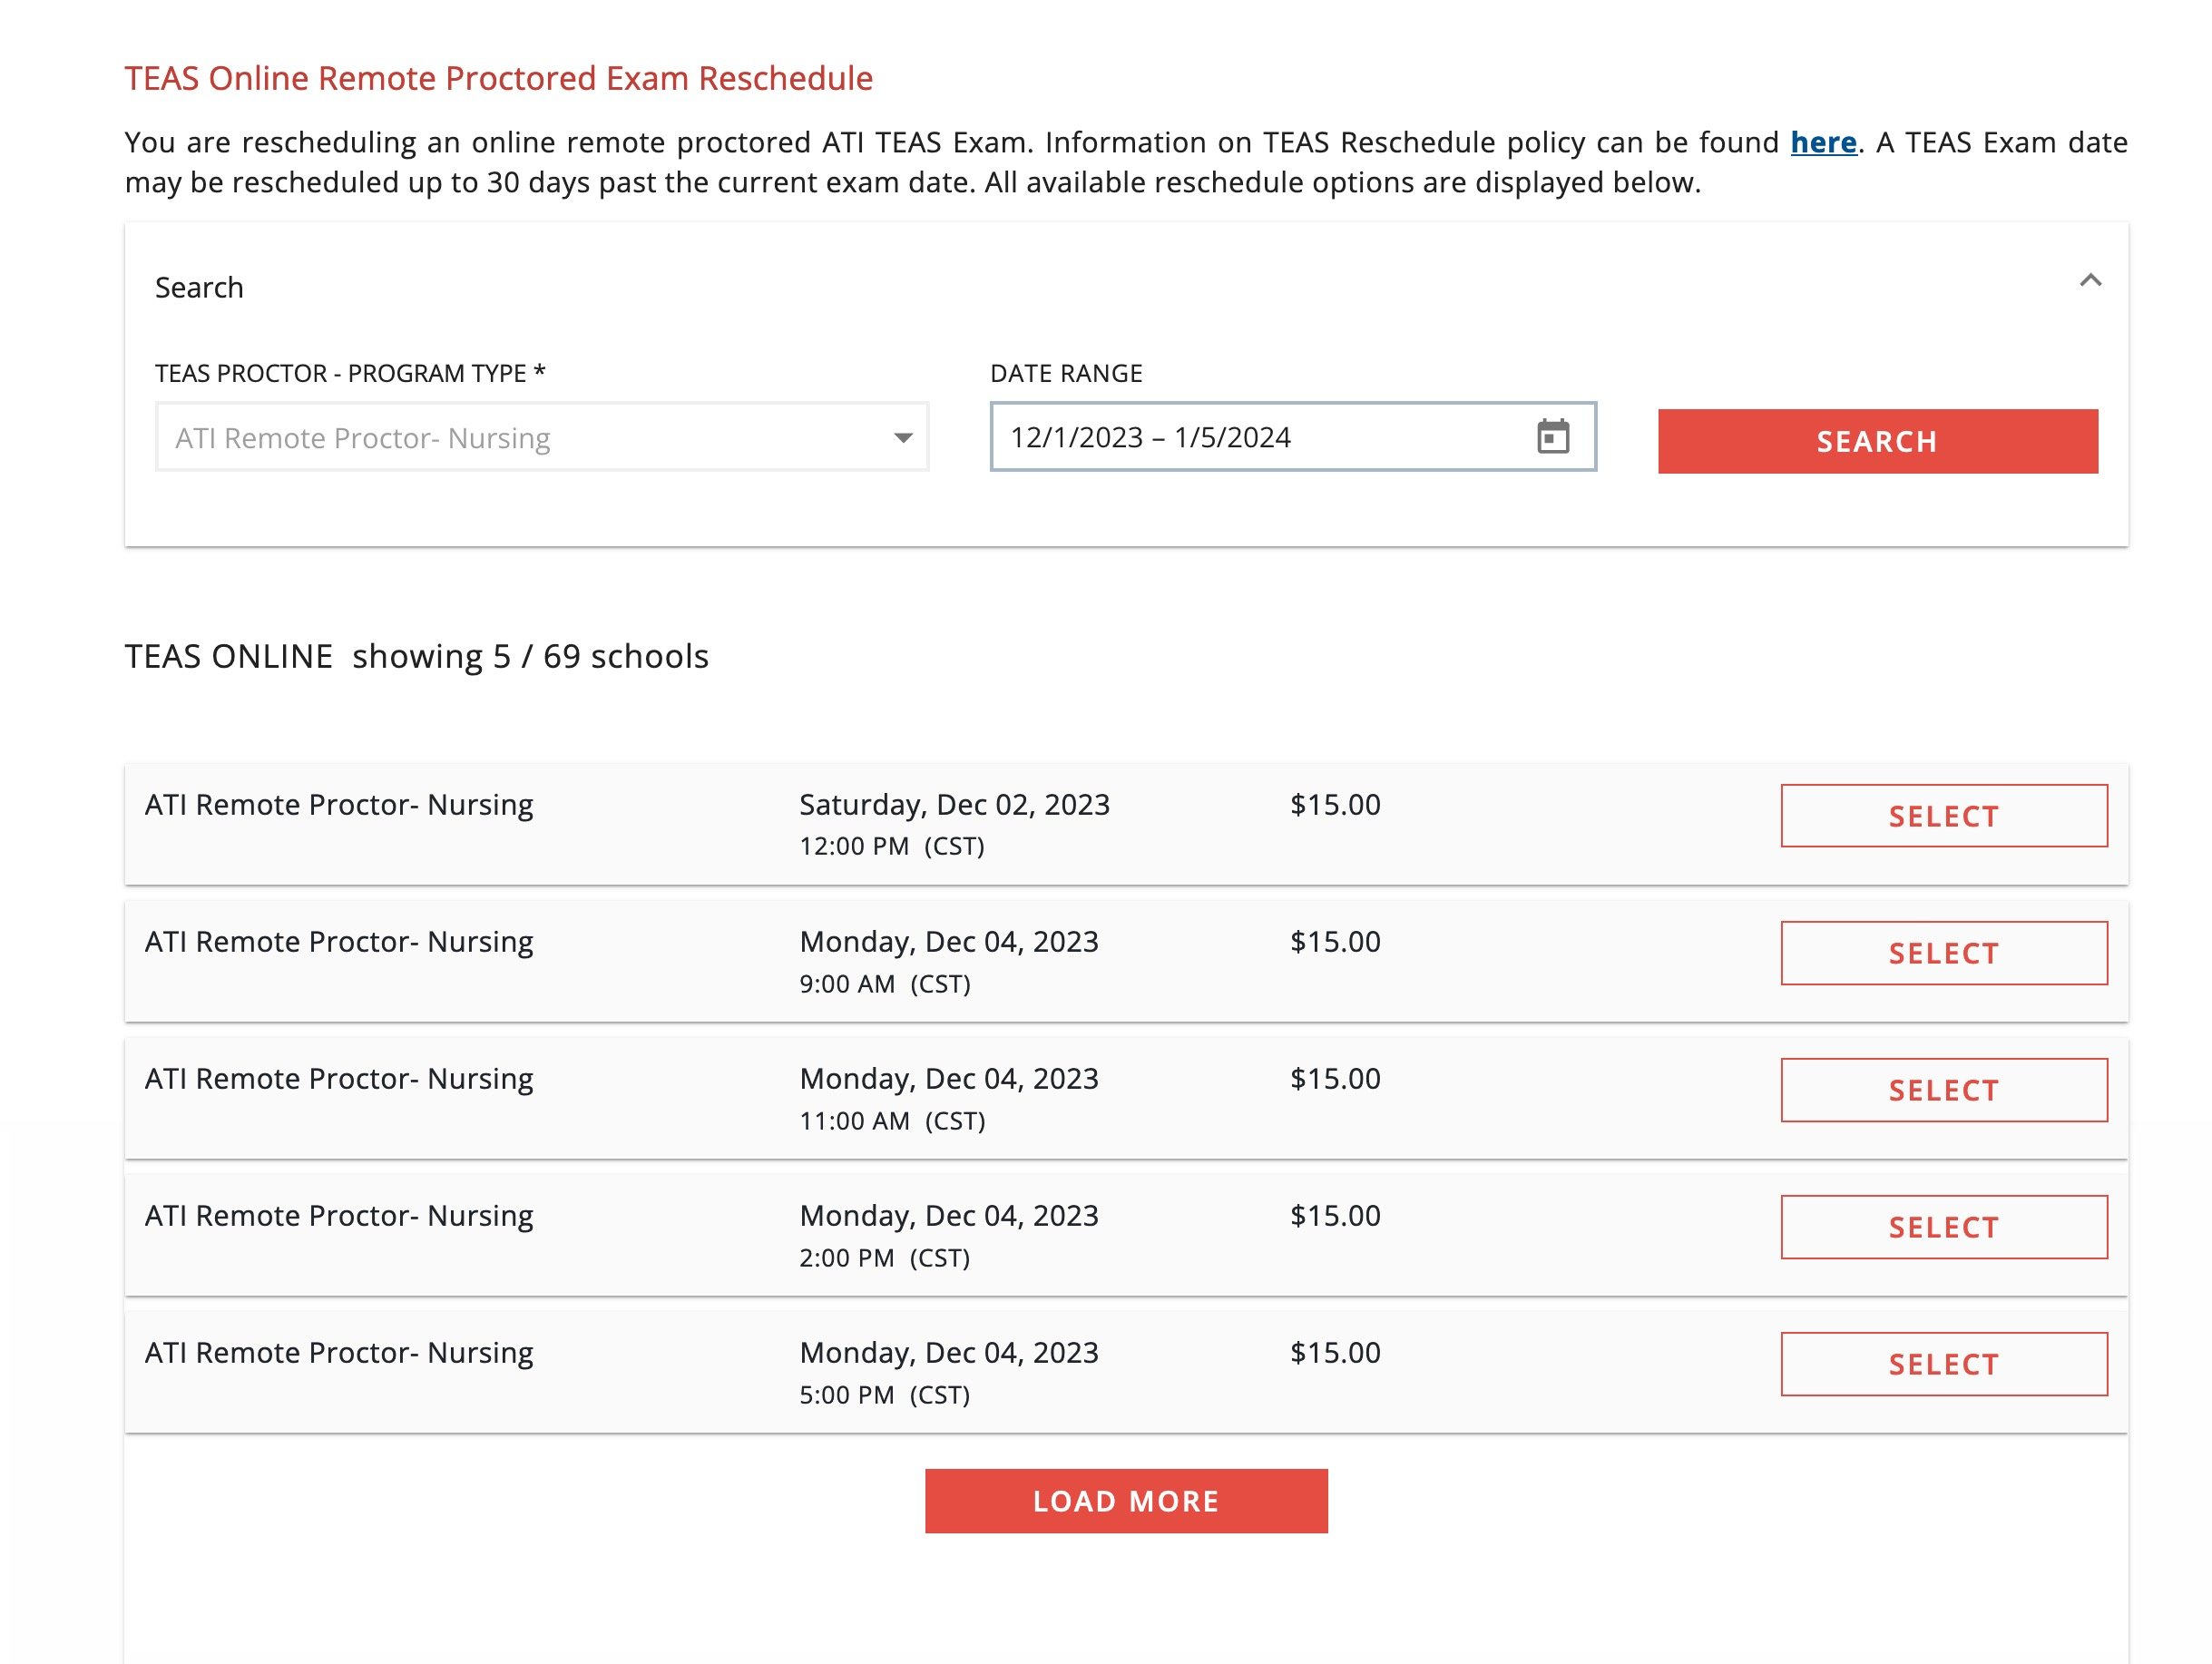Open the date range calendar picker icon
This screenshot has height=1664, width=2212.
click(1552, 436)
